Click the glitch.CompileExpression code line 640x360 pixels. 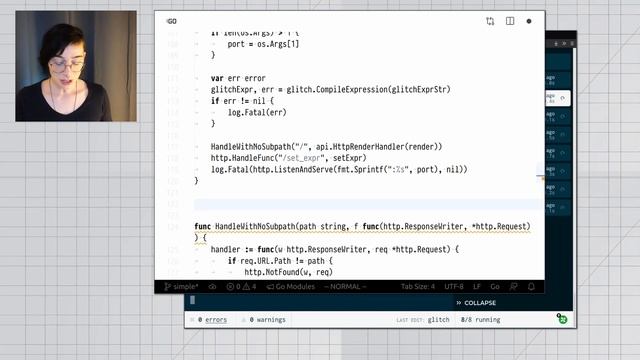click(330, 89)
